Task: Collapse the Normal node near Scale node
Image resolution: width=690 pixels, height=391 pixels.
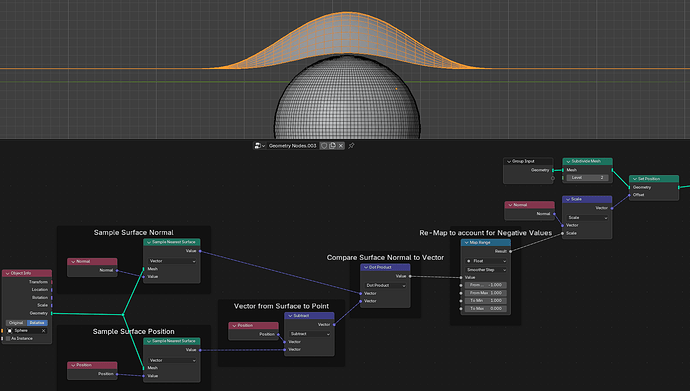Action: (510, 205)
